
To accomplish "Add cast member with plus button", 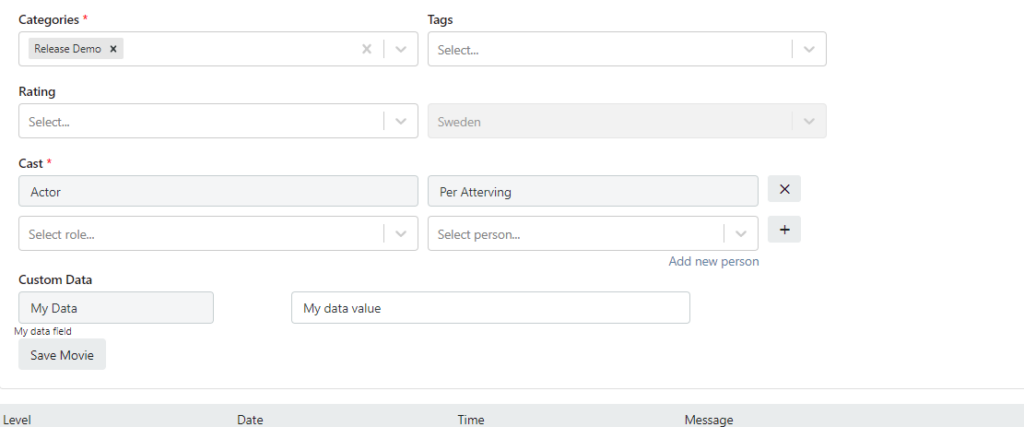I will click(x=784, y=230).
